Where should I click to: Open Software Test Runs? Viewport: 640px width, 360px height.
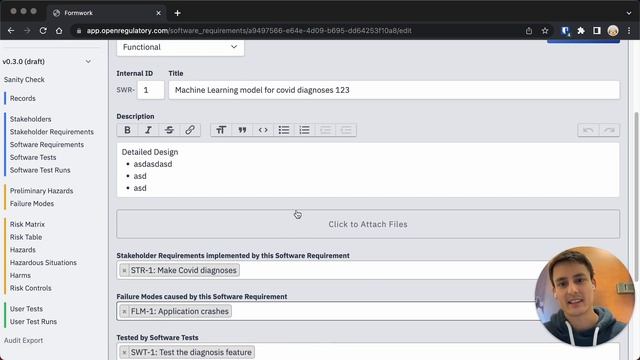click(40, 170)
